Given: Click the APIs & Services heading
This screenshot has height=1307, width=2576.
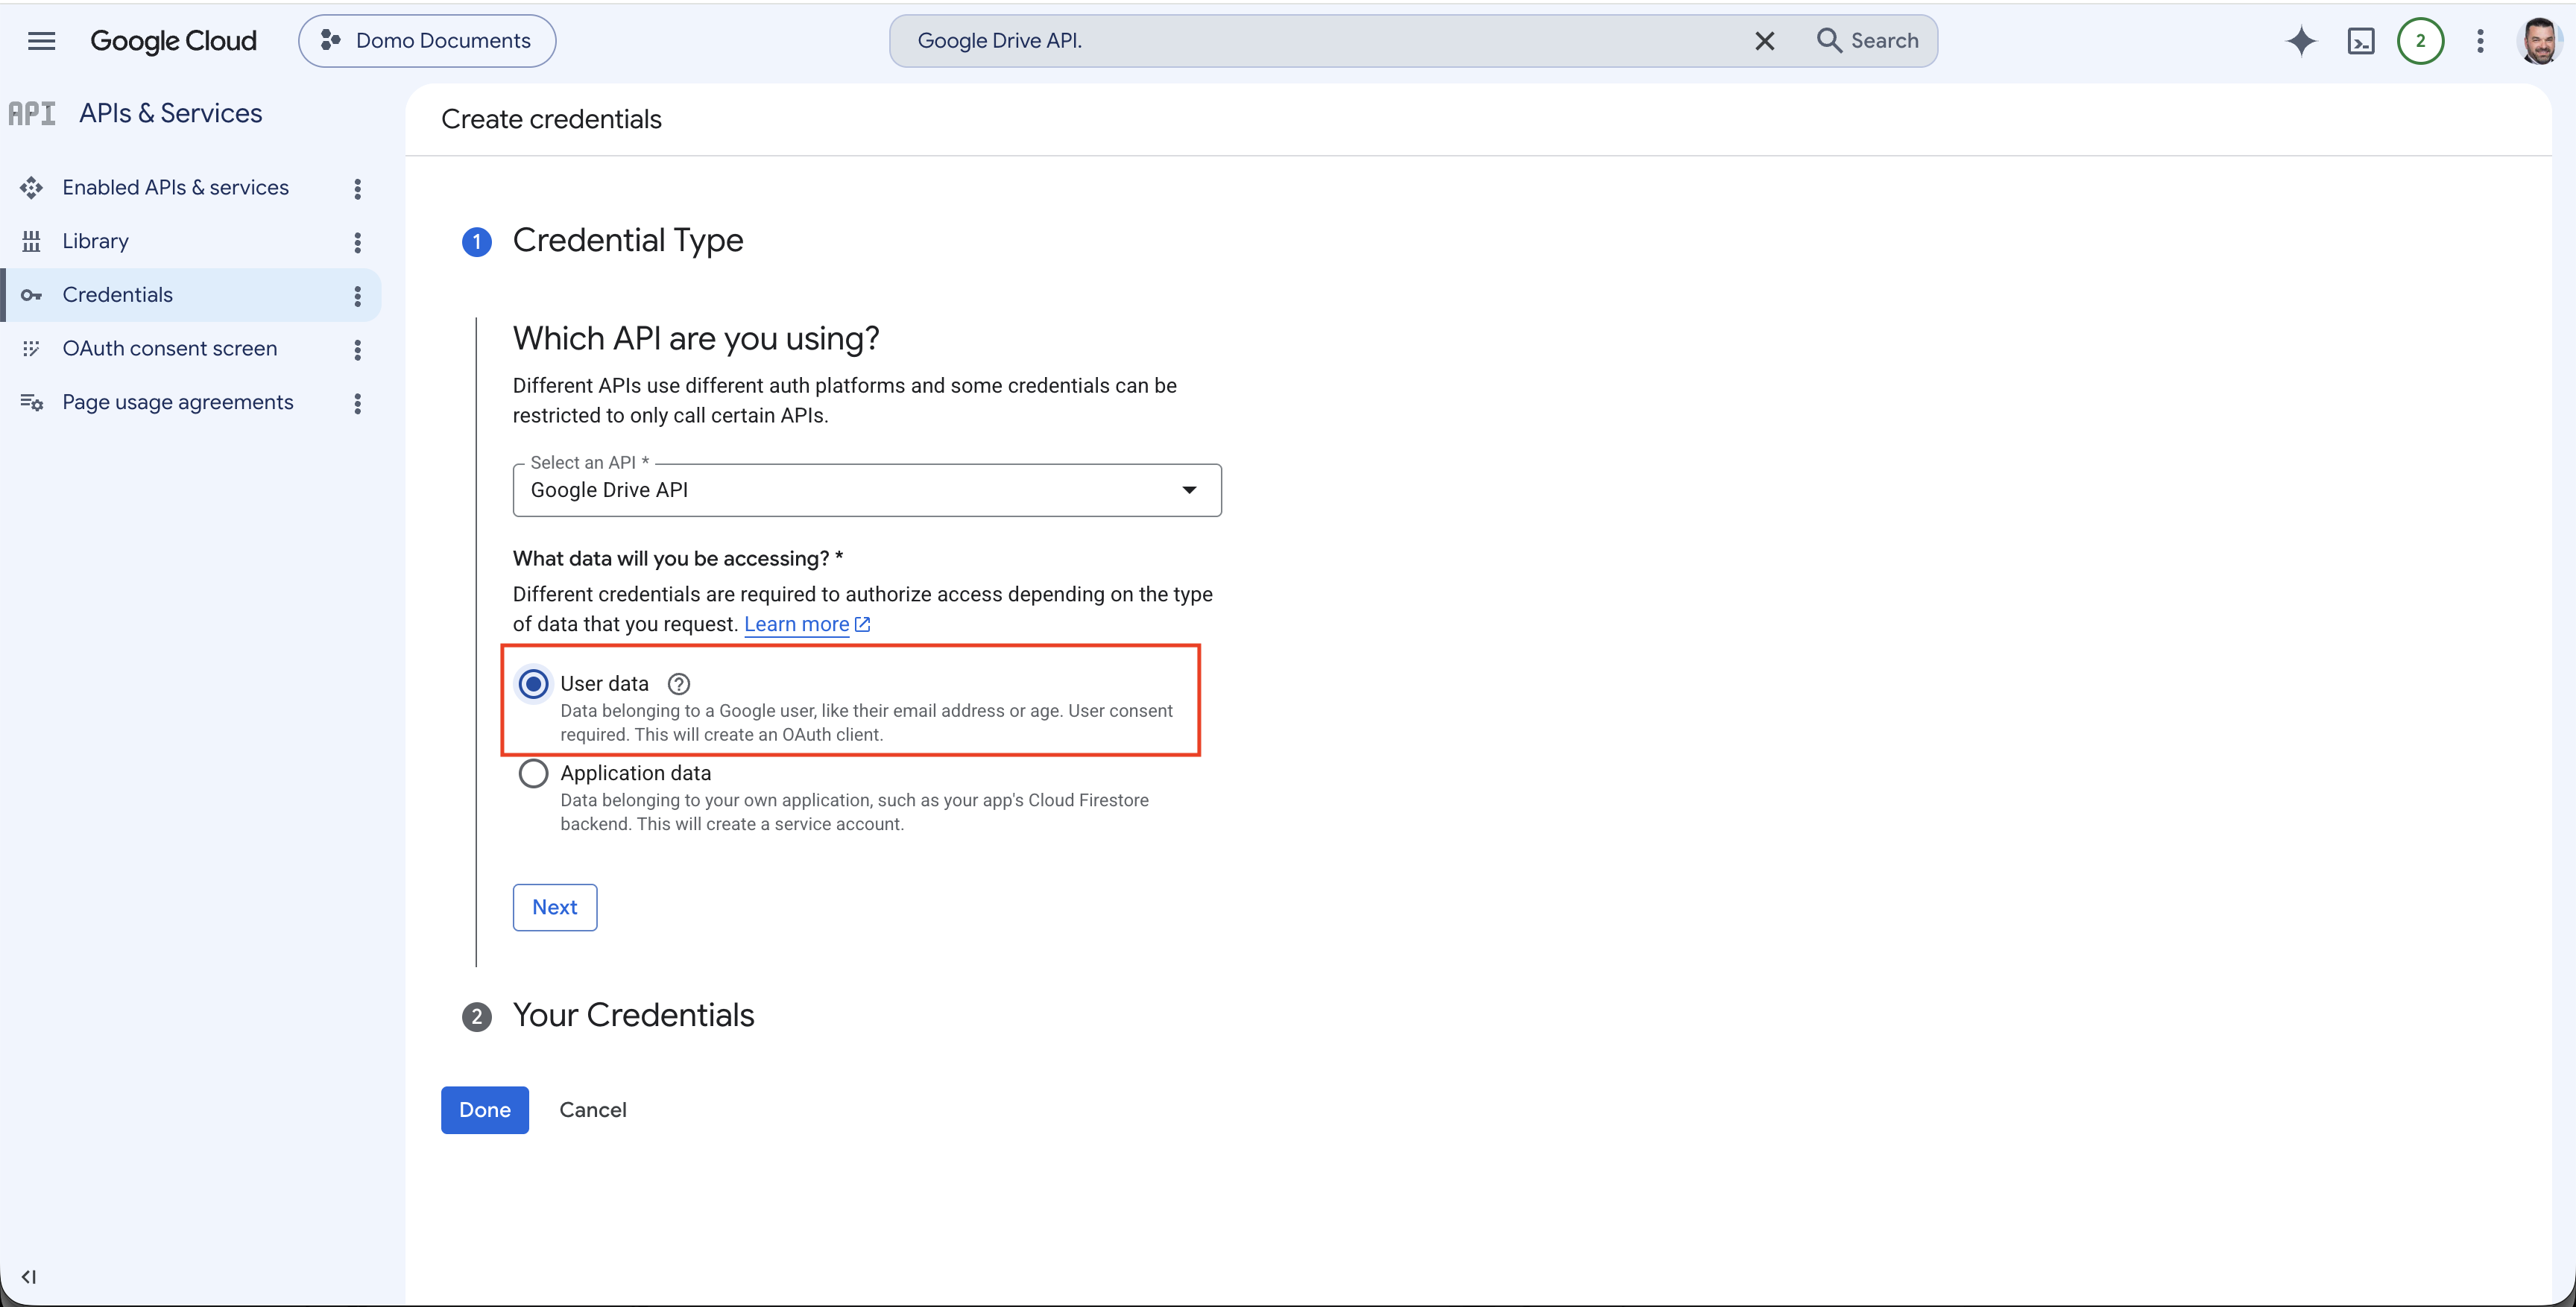Looking at the screenshot, I should point(171,114).
